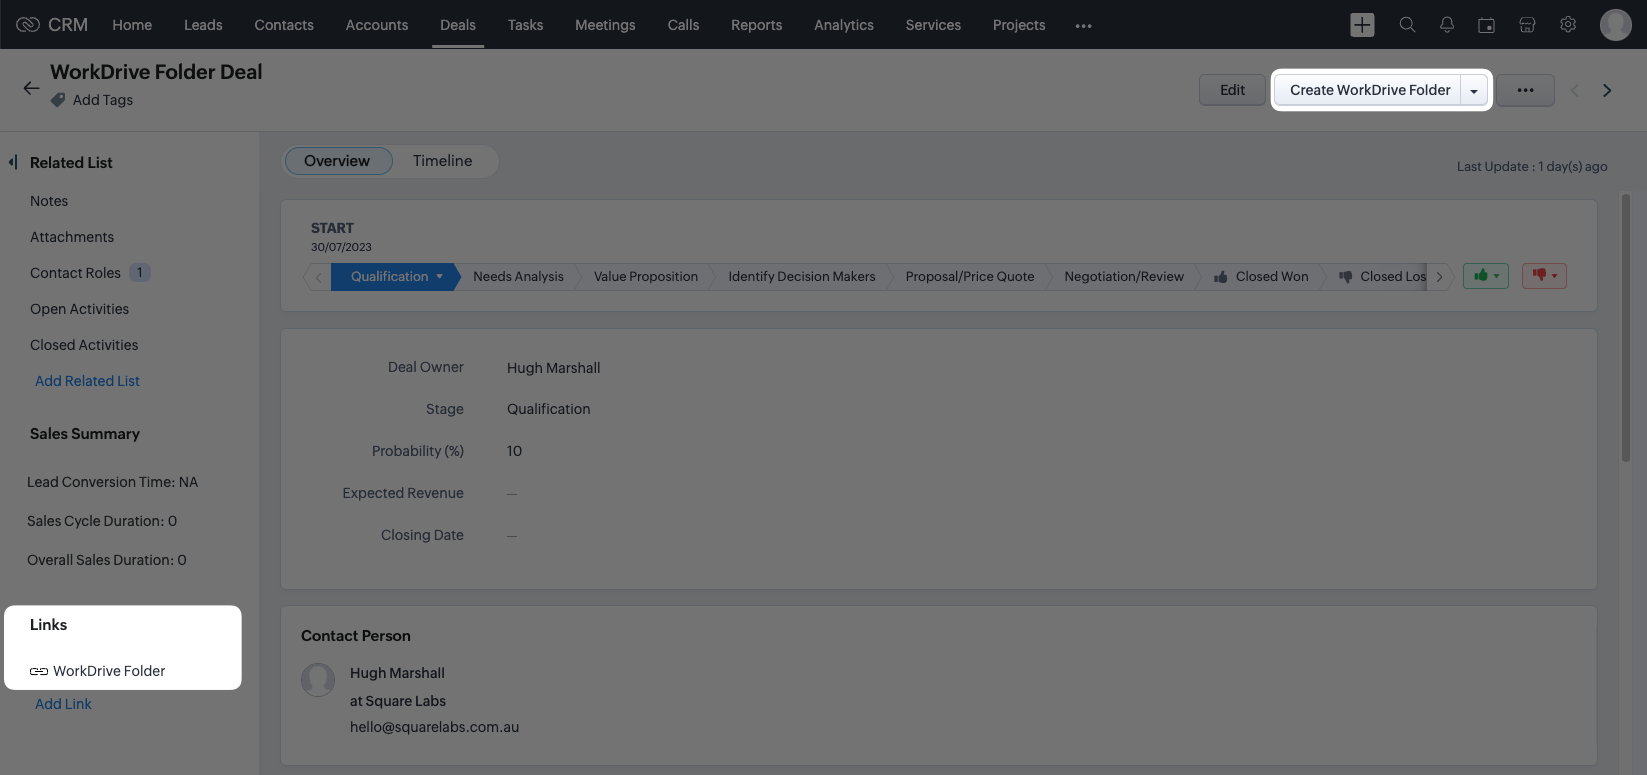Open the WorkDrive Folder link
Image resolution: width=1647 pixels, height=775 pixels.
tap(109, 671)
